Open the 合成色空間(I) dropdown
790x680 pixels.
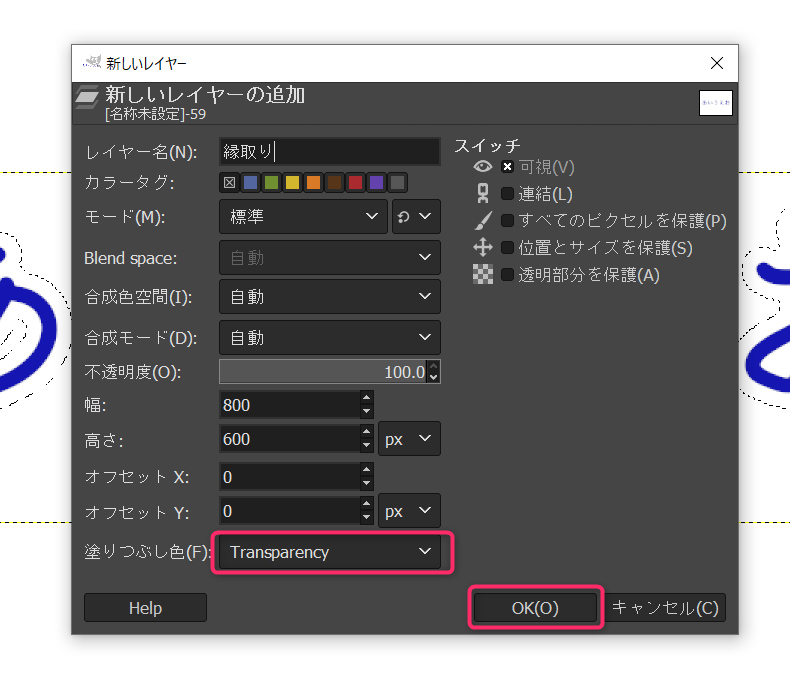[x=330, y=297]
